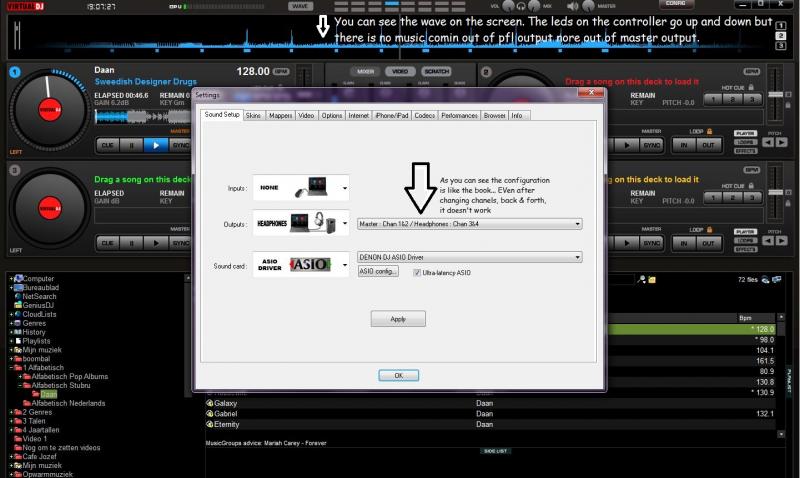Enable the LOOPS panel on deck 2

point(745,142)
